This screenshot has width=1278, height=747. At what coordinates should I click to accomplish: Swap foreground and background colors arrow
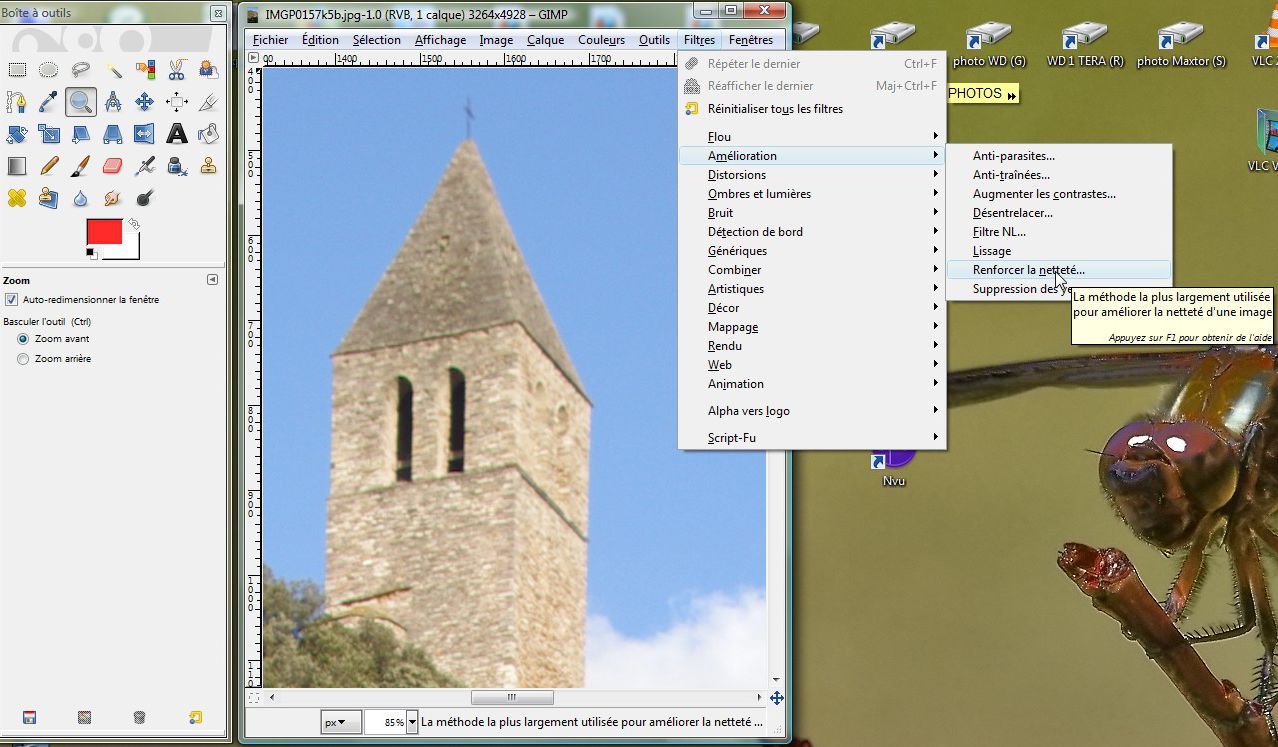pyautogui.click(x=133, y=224)
